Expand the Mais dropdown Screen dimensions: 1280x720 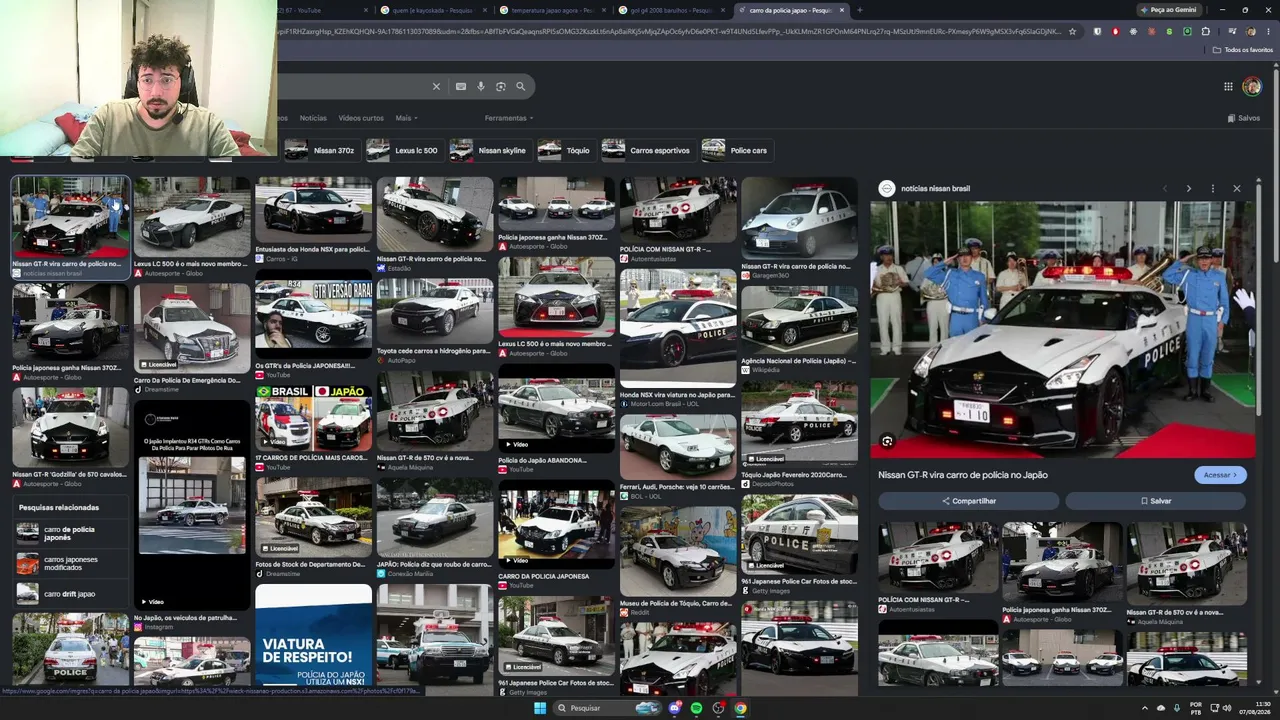[x=405, y=118]
